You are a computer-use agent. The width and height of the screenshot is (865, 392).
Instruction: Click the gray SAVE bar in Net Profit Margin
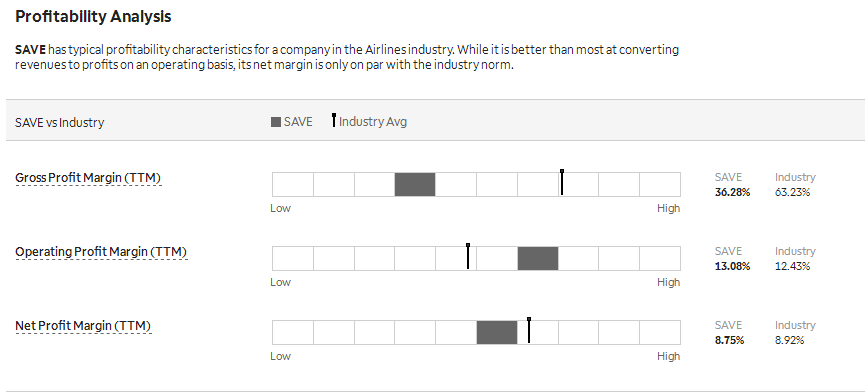click(497, 332)
